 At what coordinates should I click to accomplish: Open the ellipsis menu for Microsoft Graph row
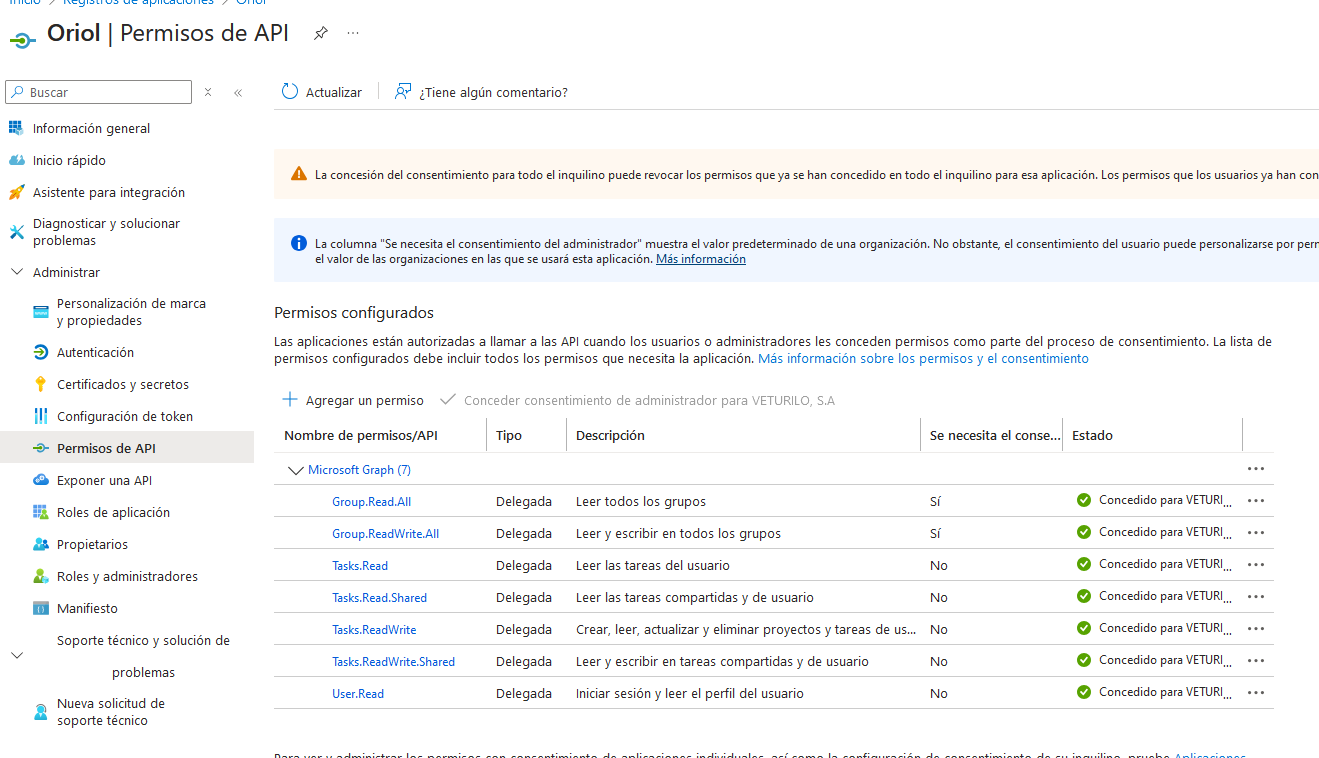1256,469
